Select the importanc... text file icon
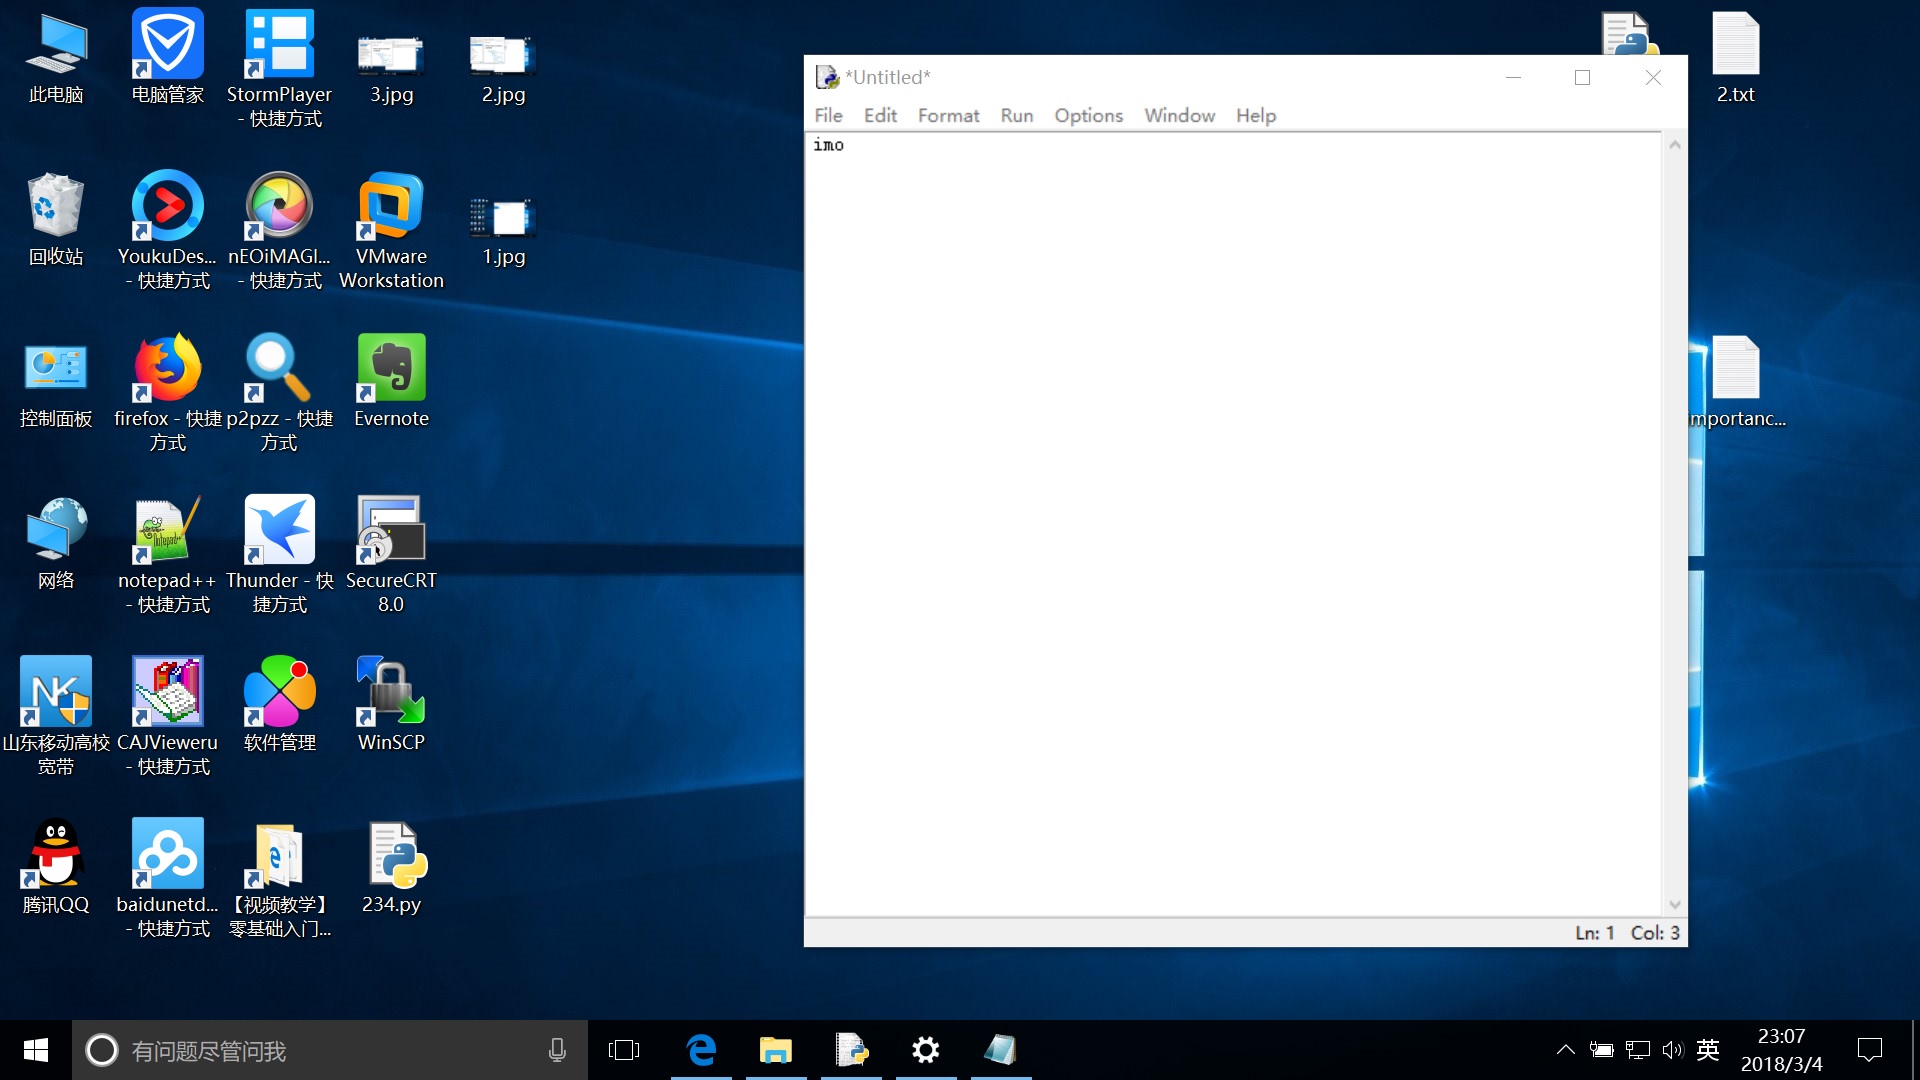The image size is (1920, 1080). (x=1738, y=382)
